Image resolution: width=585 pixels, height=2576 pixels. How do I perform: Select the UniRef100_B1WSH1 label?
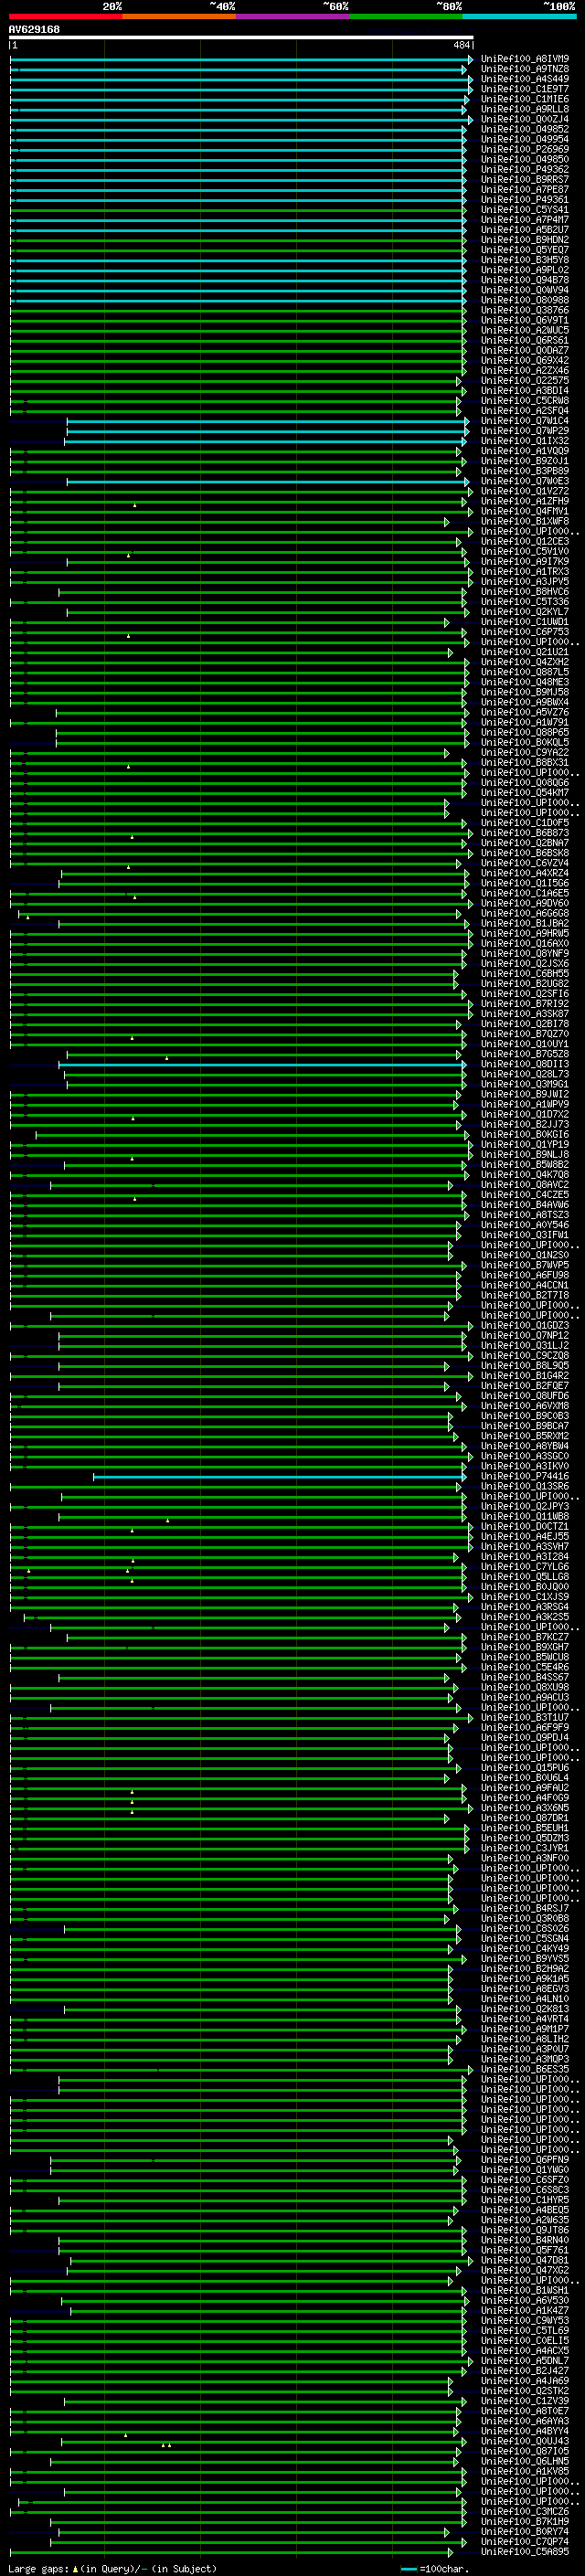[x=525, y=2290]
